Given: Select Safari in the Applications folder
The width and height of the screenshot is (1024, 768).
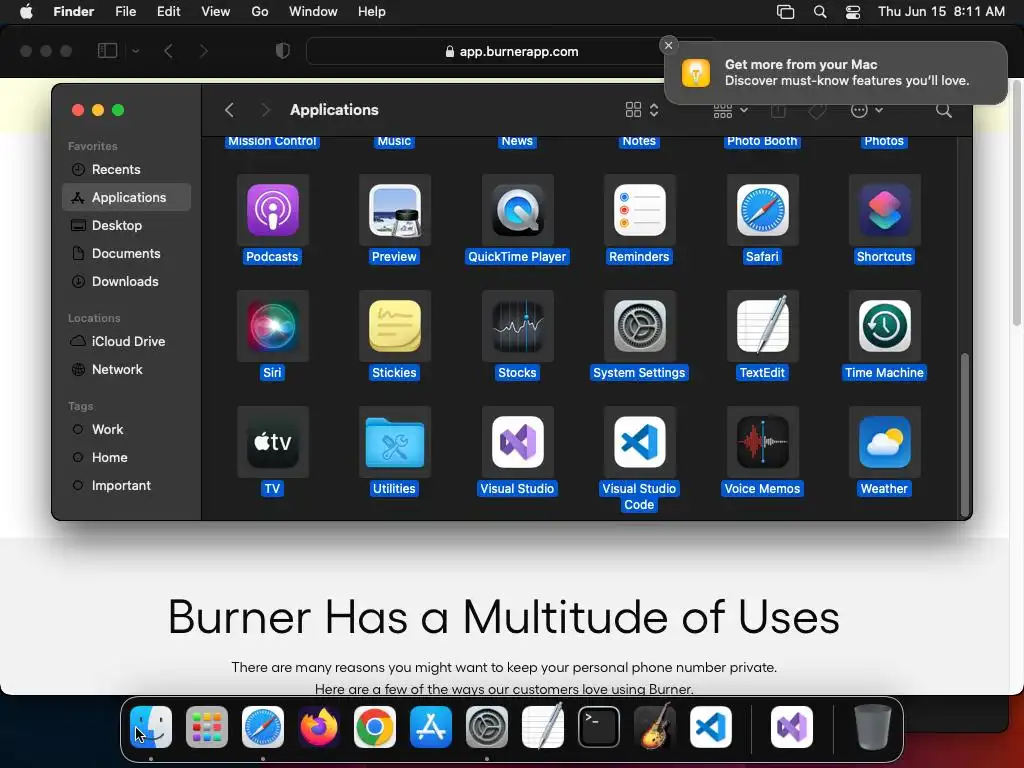Looking at the screenshot, I should (762, 210).
